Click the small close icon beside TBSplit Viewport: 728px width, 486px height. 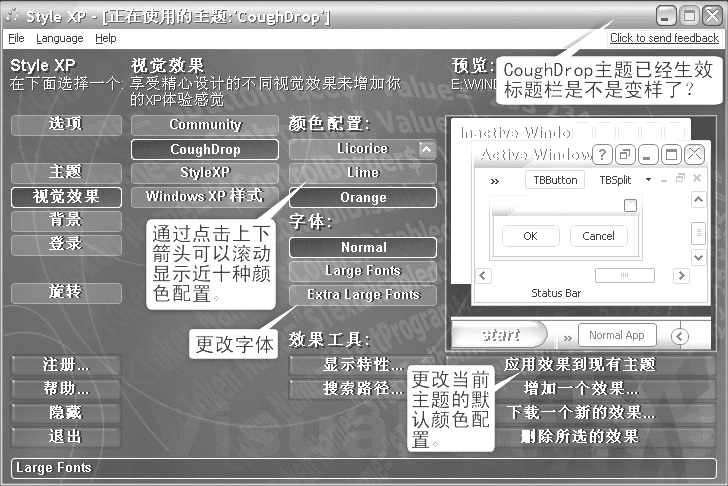point(696,178)
